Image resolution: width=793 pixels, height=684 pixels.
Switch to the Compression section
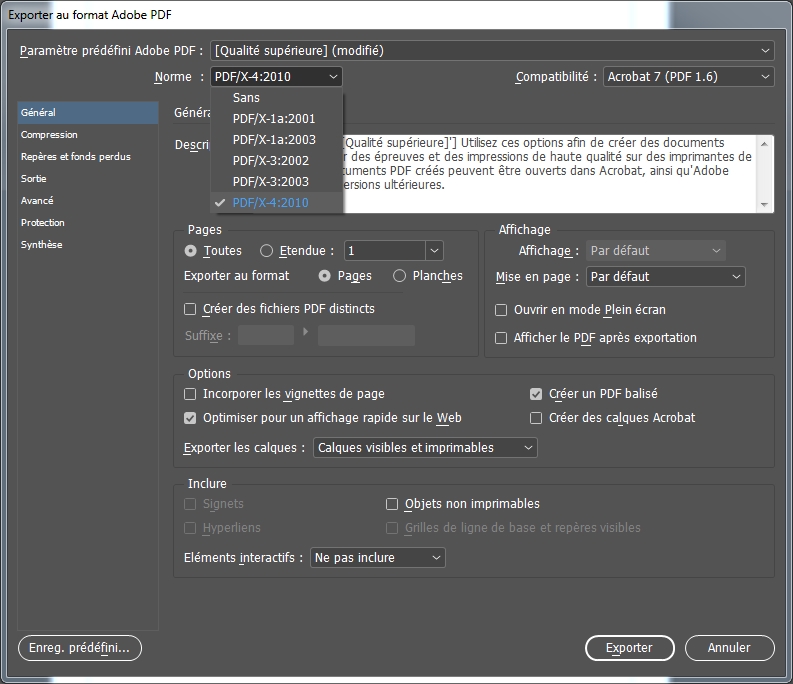coord(88,135)
